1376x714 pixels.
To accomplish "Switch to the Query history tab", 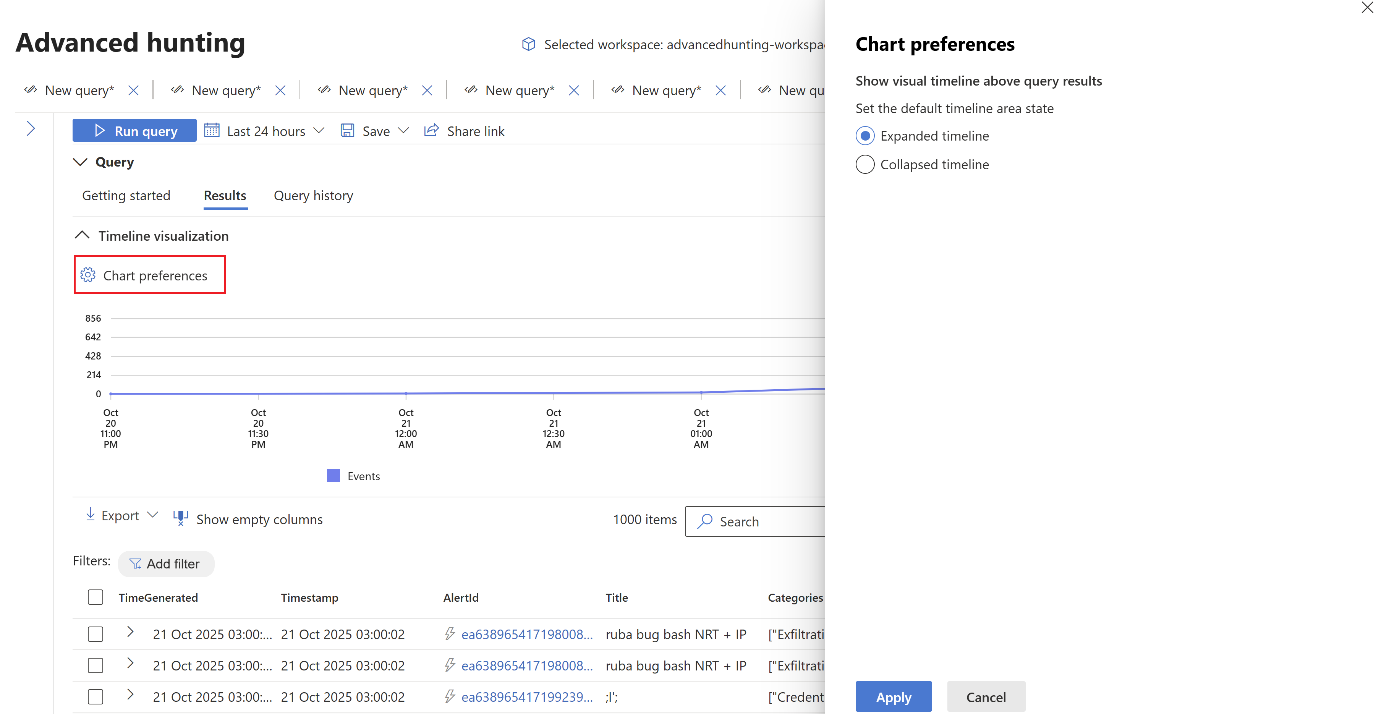I will (313, 196).
